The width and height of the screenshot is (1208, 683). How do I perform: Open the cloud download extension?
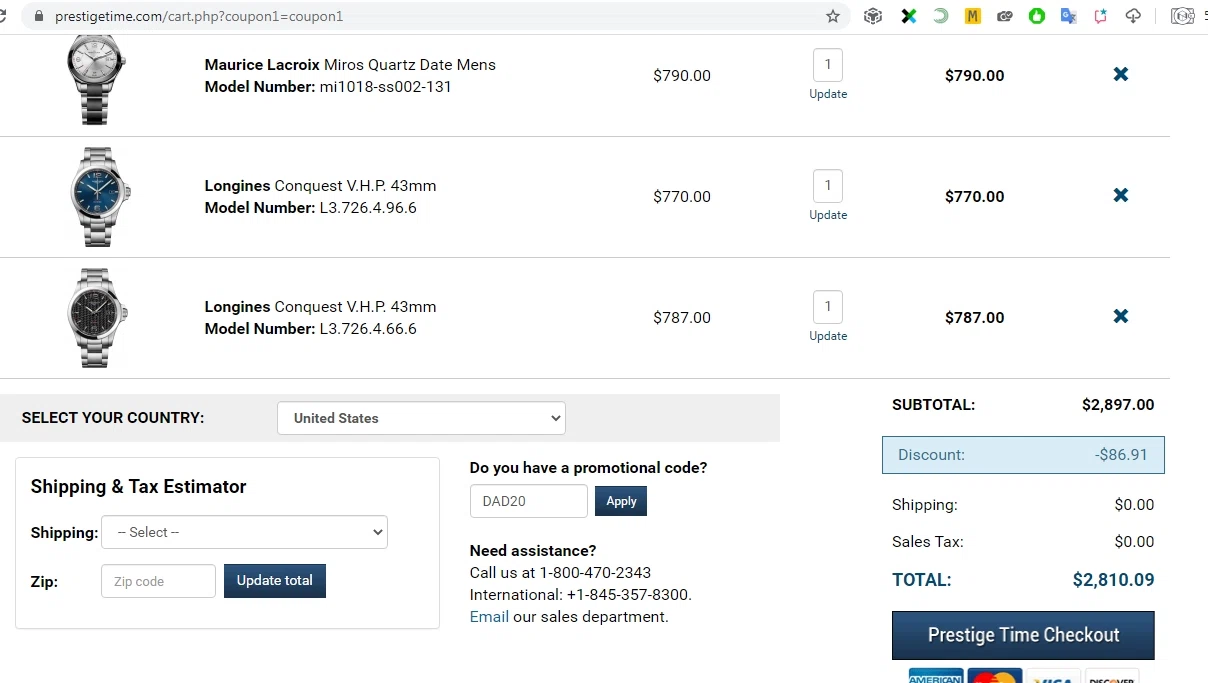click(1133, 16)
